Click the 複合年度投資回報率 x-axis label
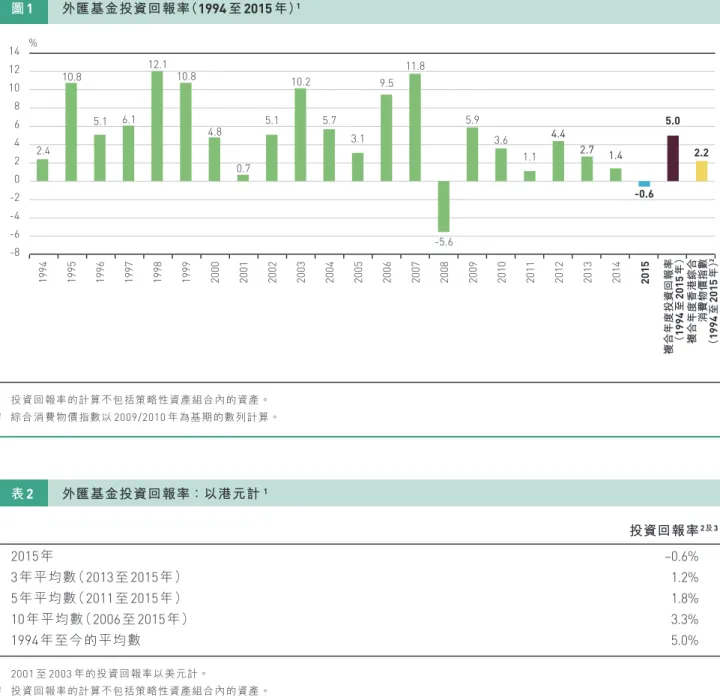 (674, 306)
